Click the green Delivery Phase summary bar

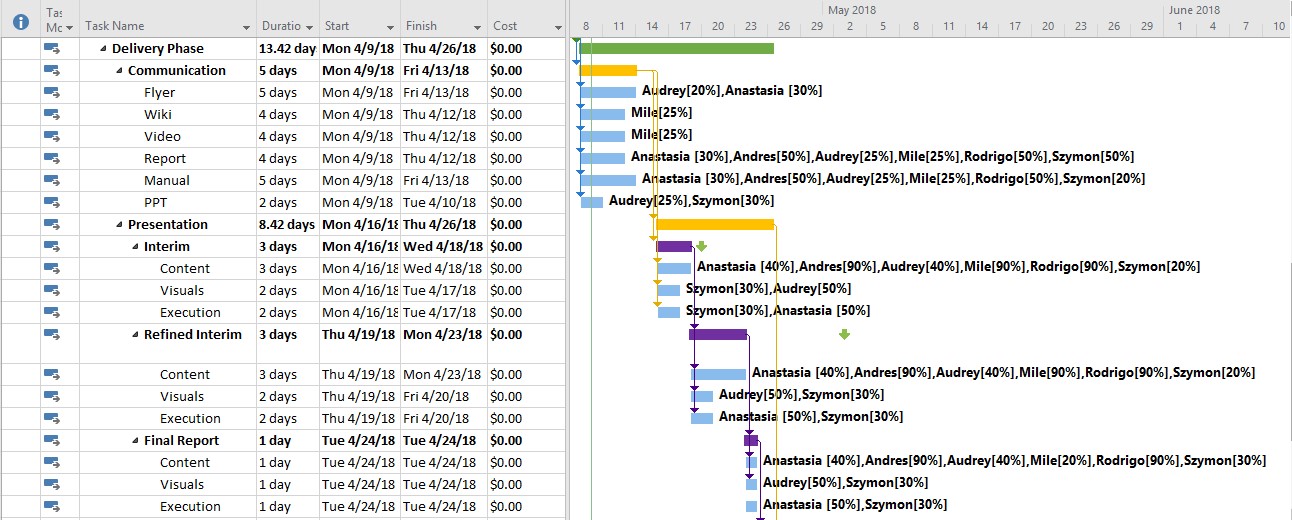pos(676,48)
